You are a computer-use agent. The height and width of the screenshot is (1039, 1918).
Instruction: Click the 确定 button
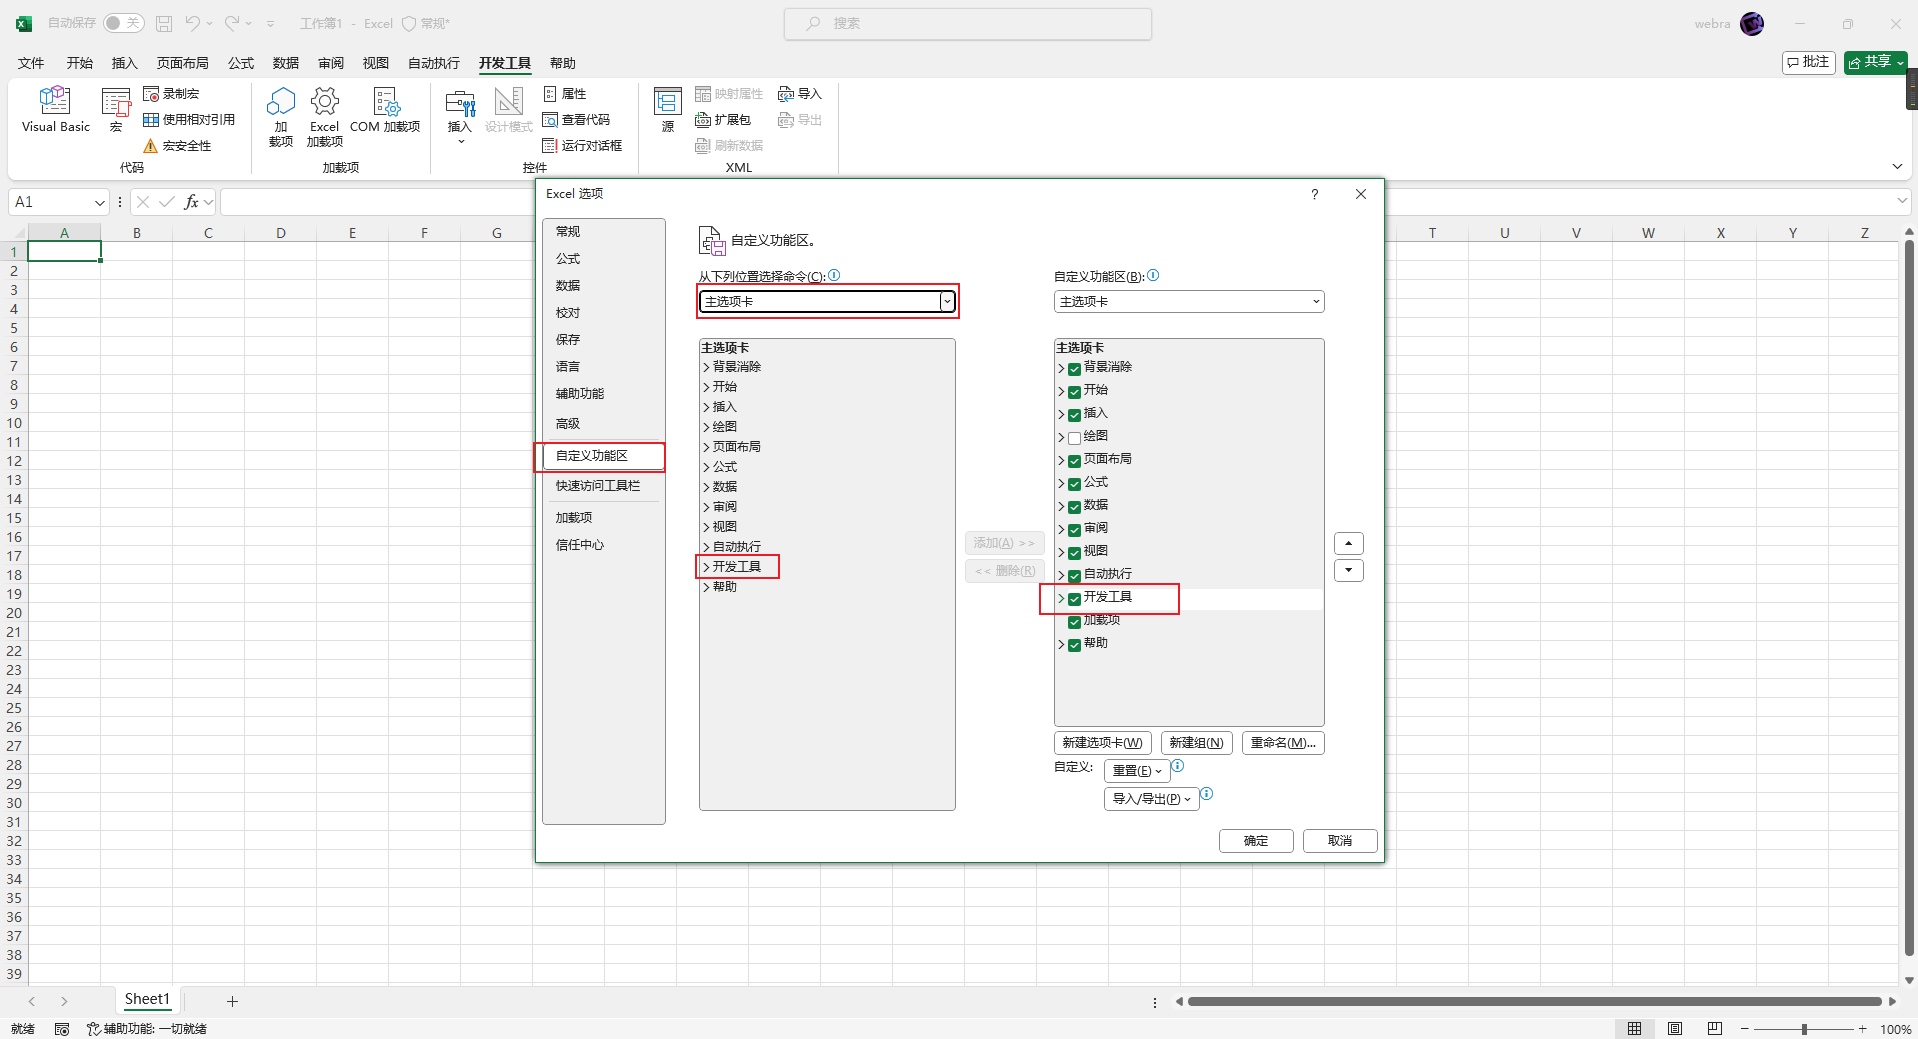[x=1256, y=841]
